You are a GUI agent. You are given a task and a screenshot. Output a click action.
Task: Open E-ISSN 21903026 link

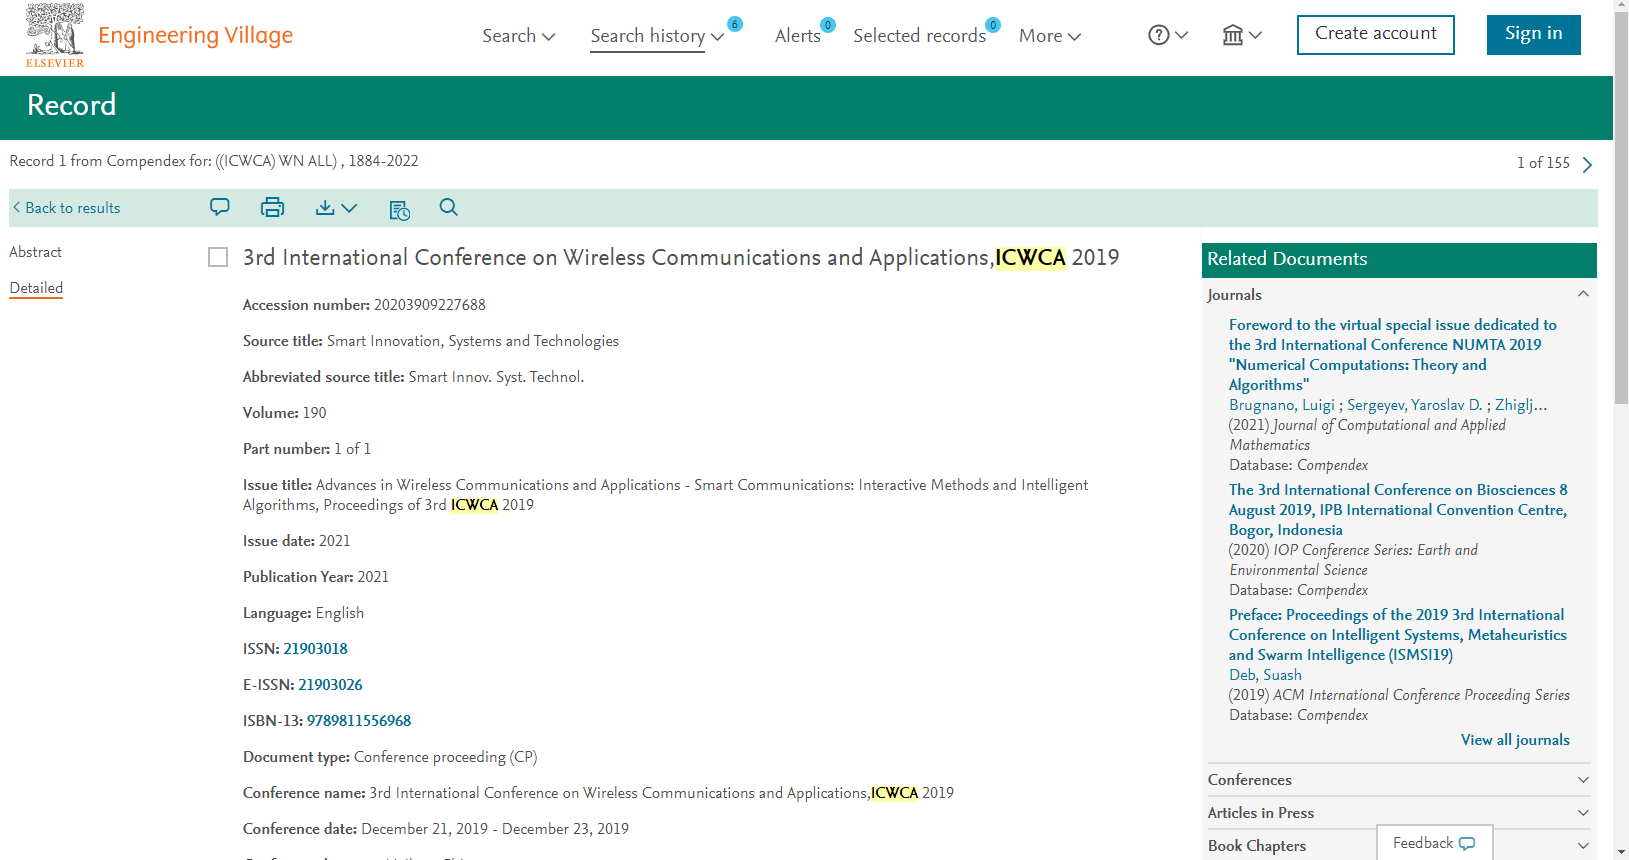pos(330,685)
